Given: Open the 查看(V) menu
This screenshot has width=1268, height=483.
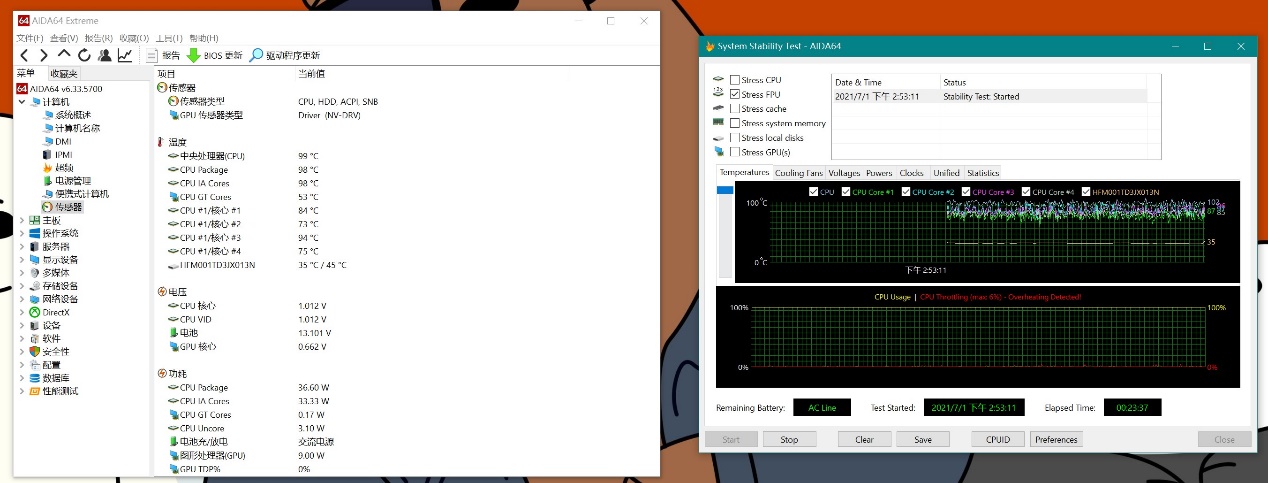Looking at the screenshot, I should coord(66,38).
